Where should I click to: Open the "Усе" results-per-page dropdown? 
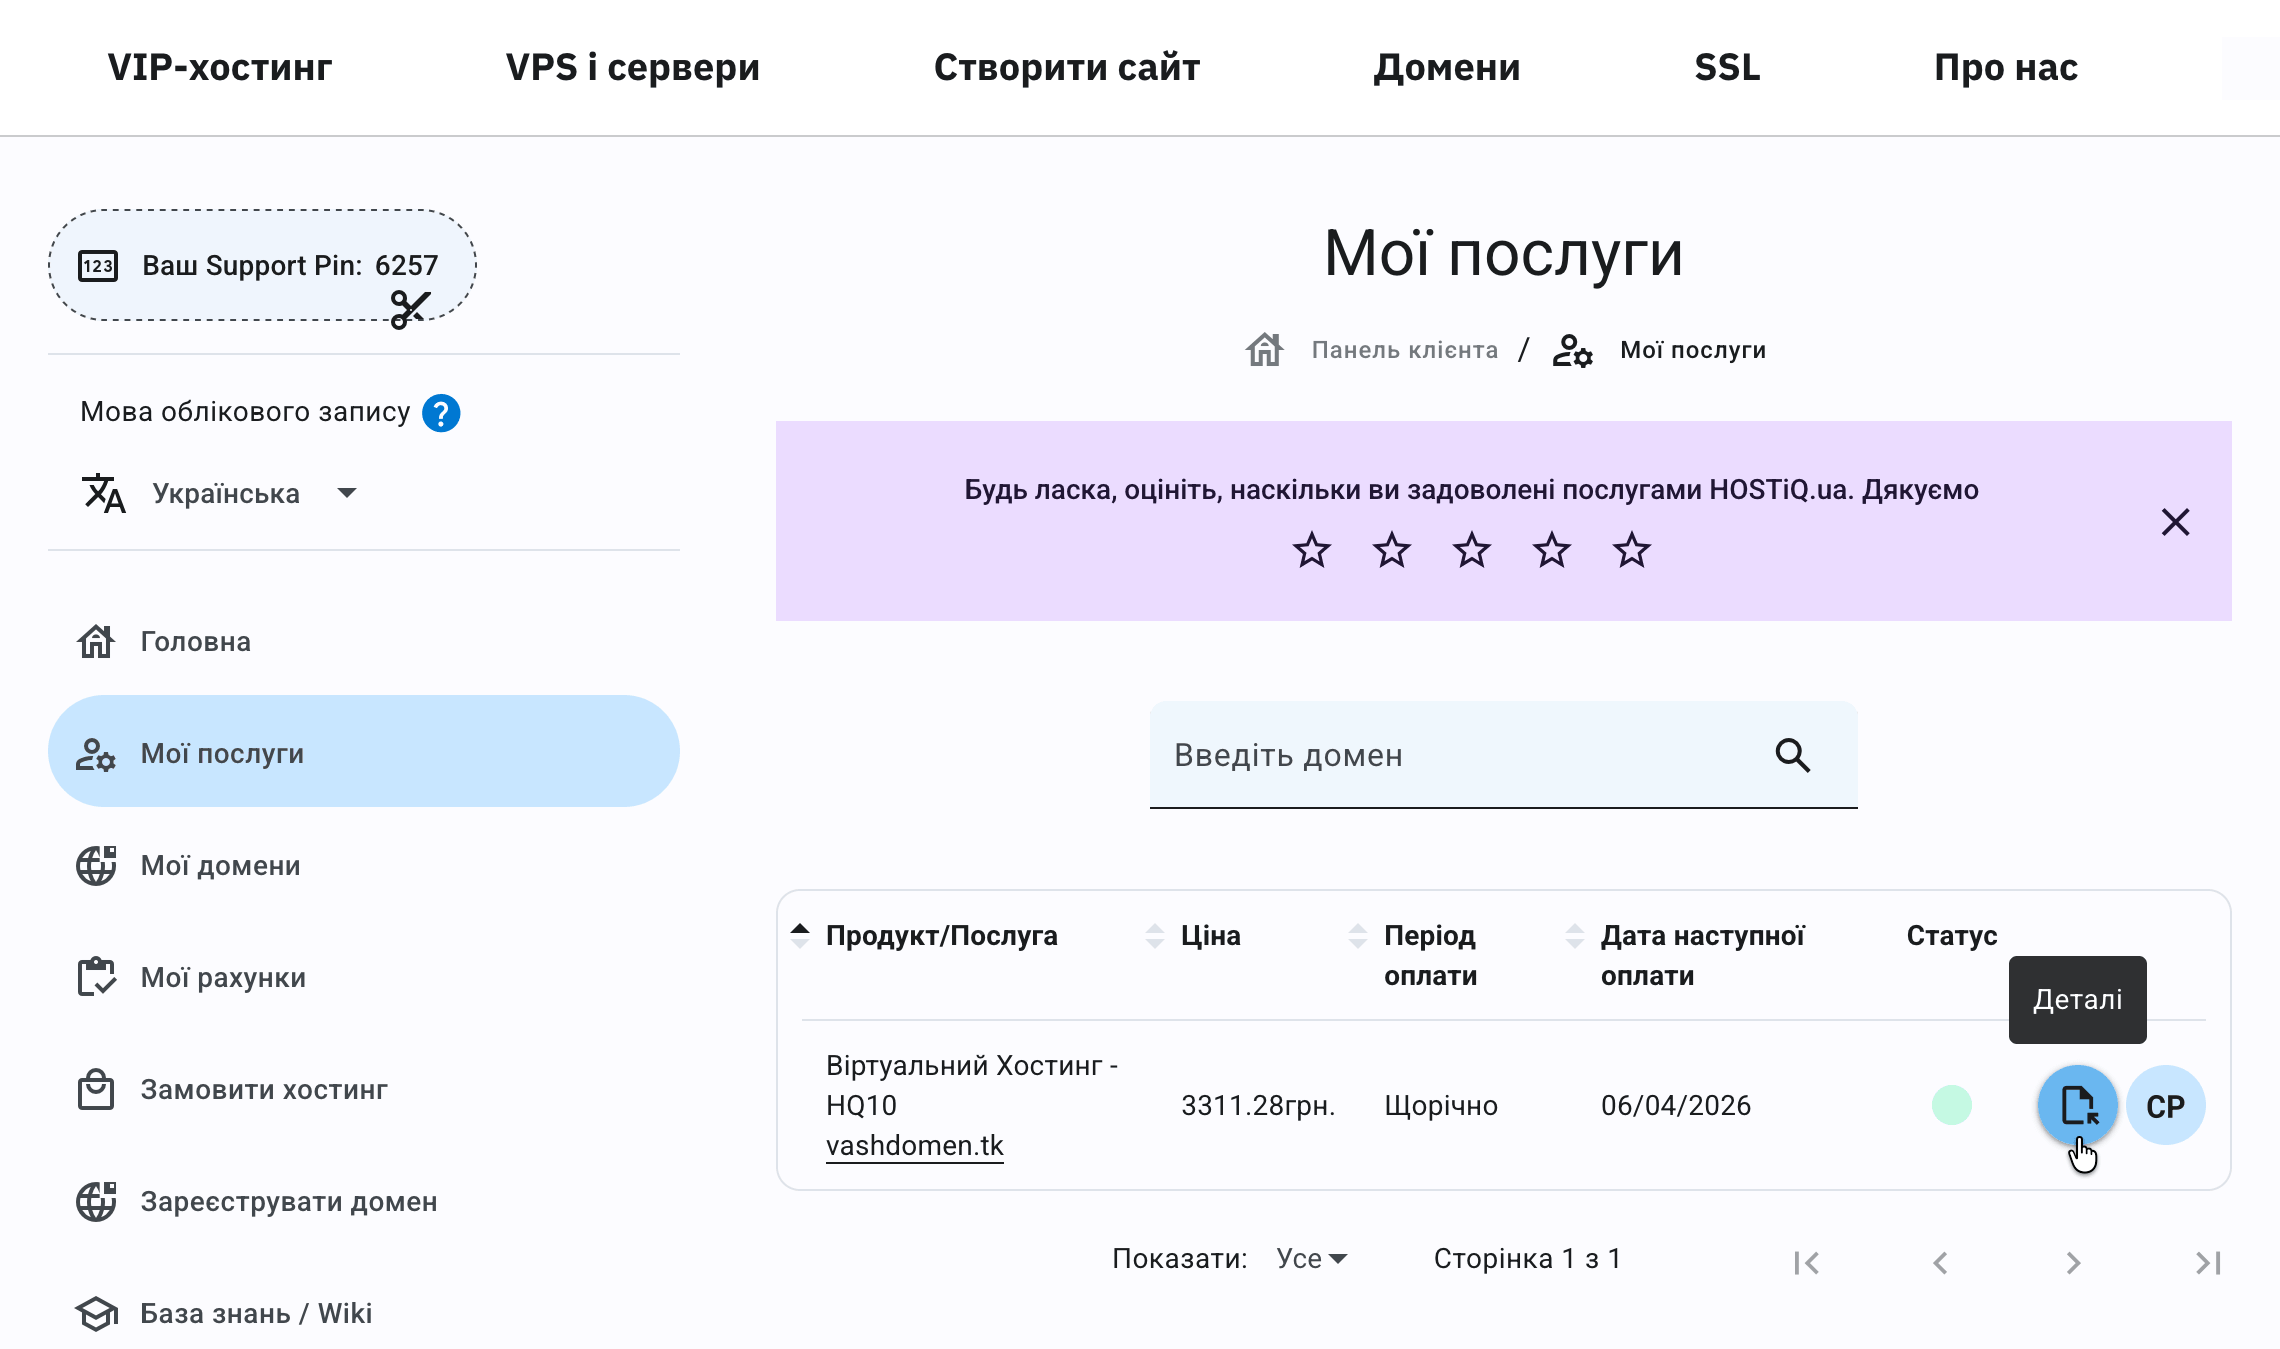[x=1311, y=1258]
